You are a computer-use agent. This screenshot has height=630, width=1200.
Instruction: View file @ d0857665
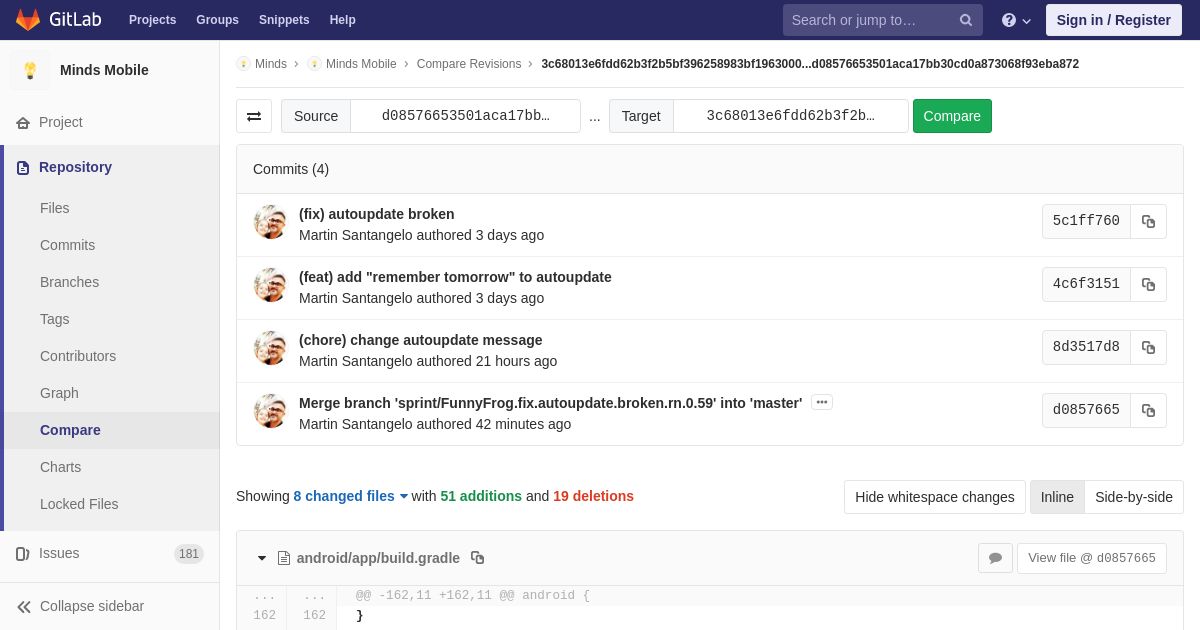coord(1092,558)
